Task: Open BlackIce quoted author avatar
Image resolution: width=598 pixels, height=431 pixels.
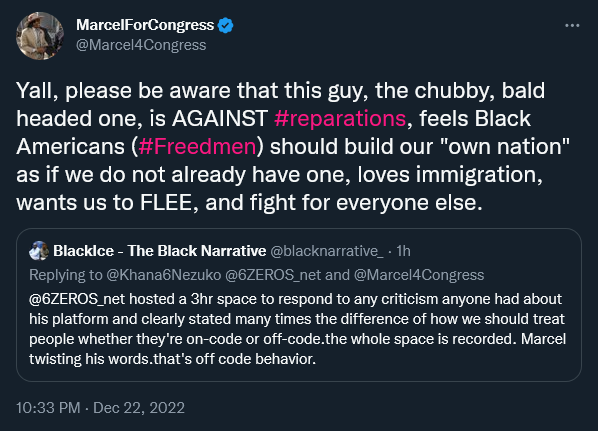Action: [39, 251]
